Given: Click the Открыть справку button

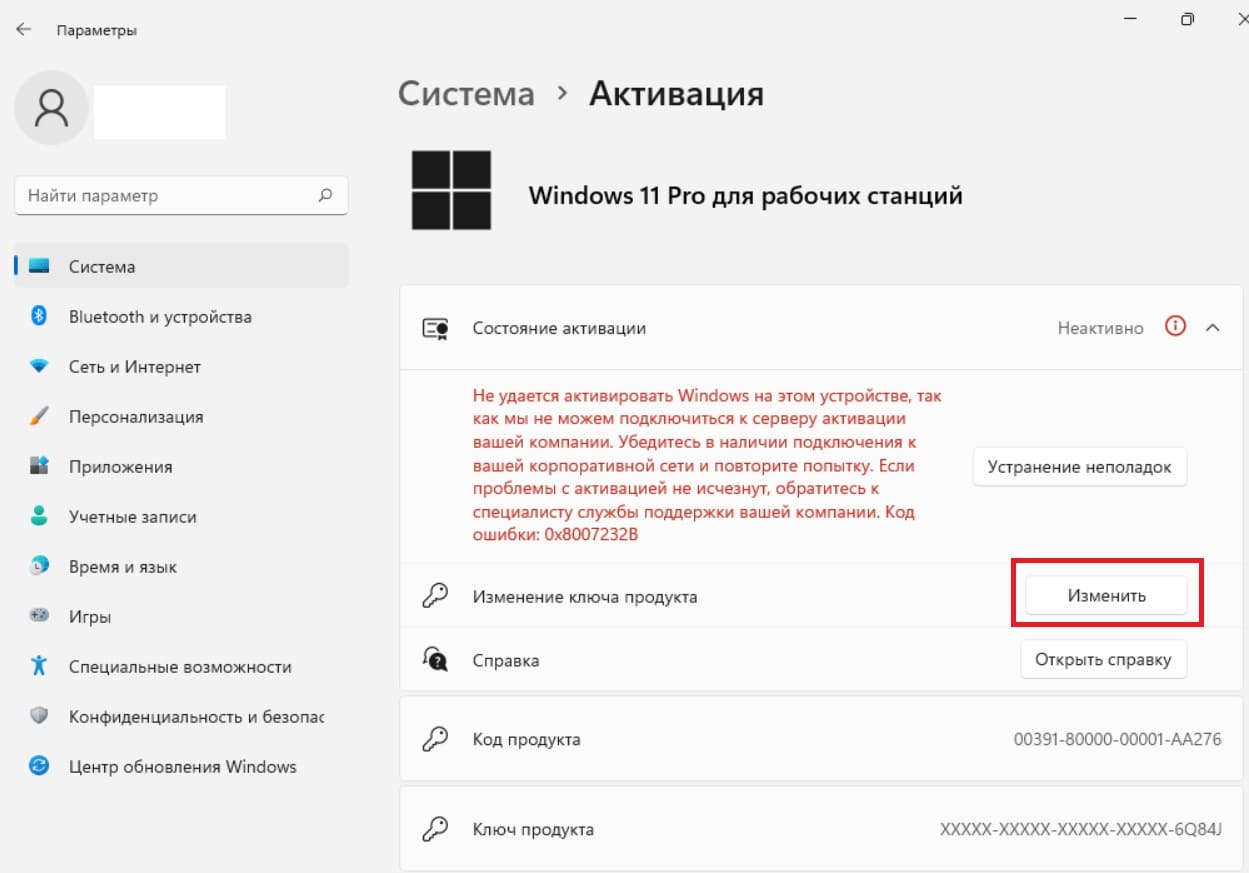Looking at the screenshot, I should tap(1103, 660).
